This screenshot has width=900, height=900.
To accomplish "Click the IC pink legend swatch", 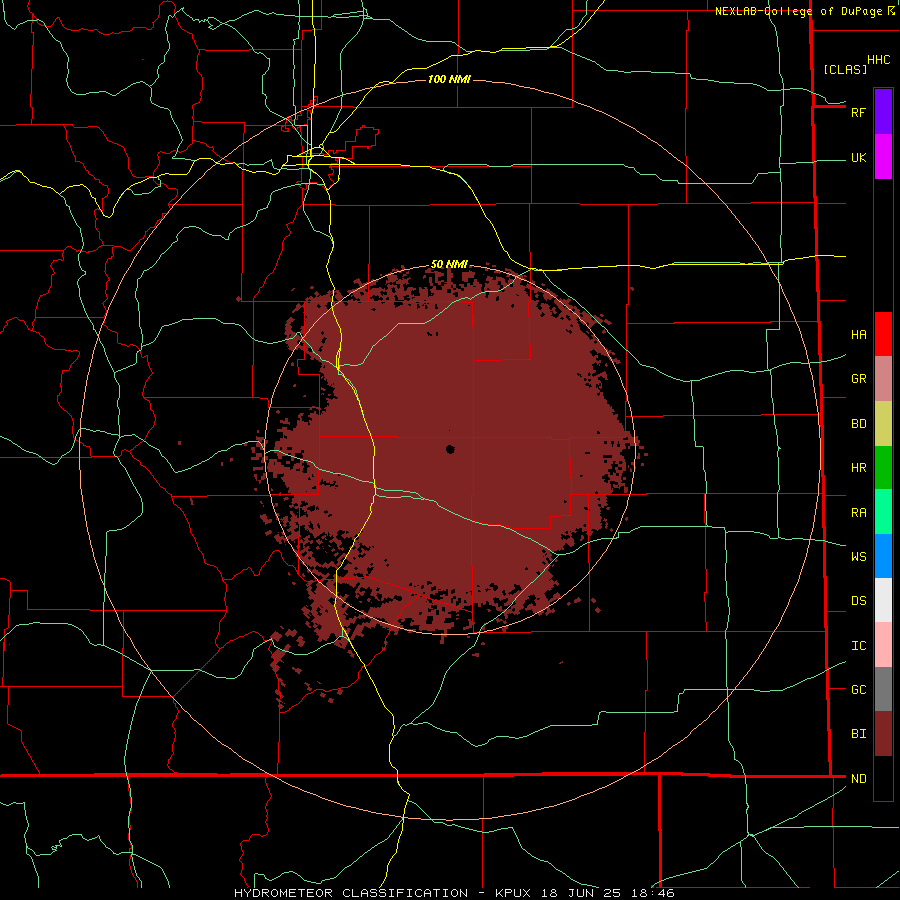I will pyautogui.click(x=883, y=645).
